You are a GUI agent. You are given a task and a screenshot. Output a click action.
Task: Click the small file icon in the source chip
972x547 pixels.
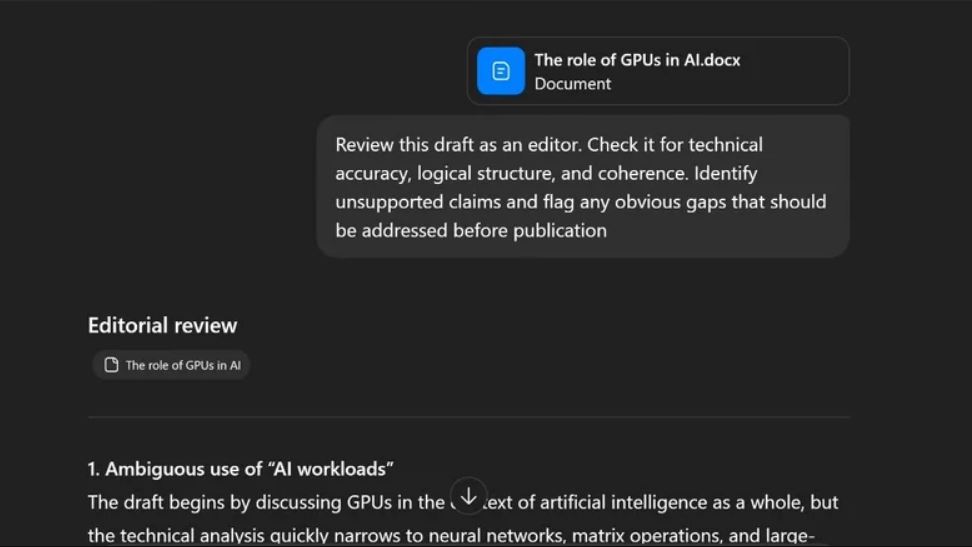(112, 365)
